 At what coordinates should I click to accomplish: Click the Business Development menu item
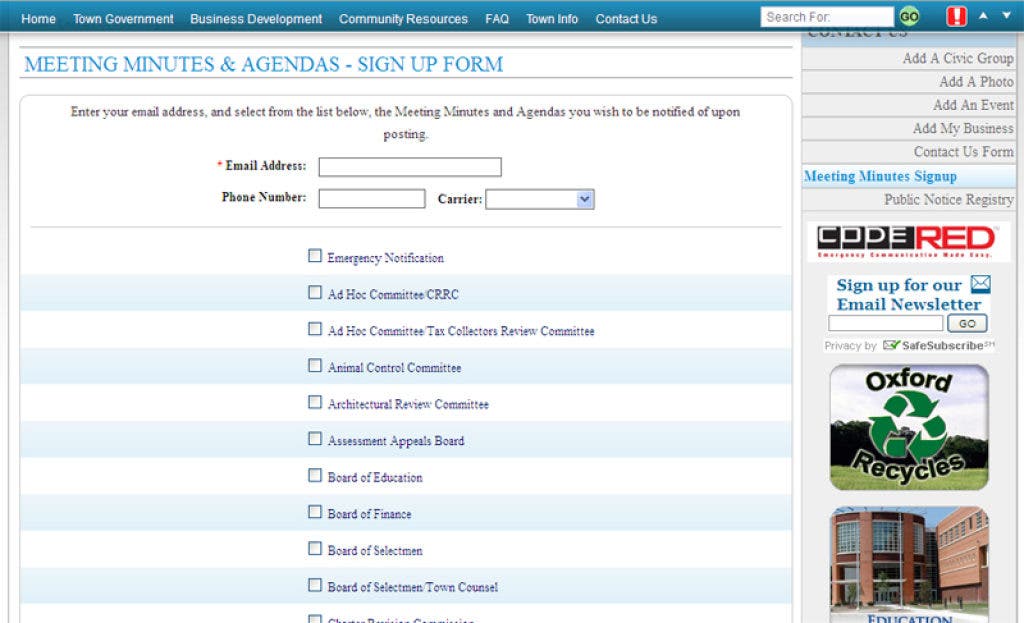click(x=256, y=19)
